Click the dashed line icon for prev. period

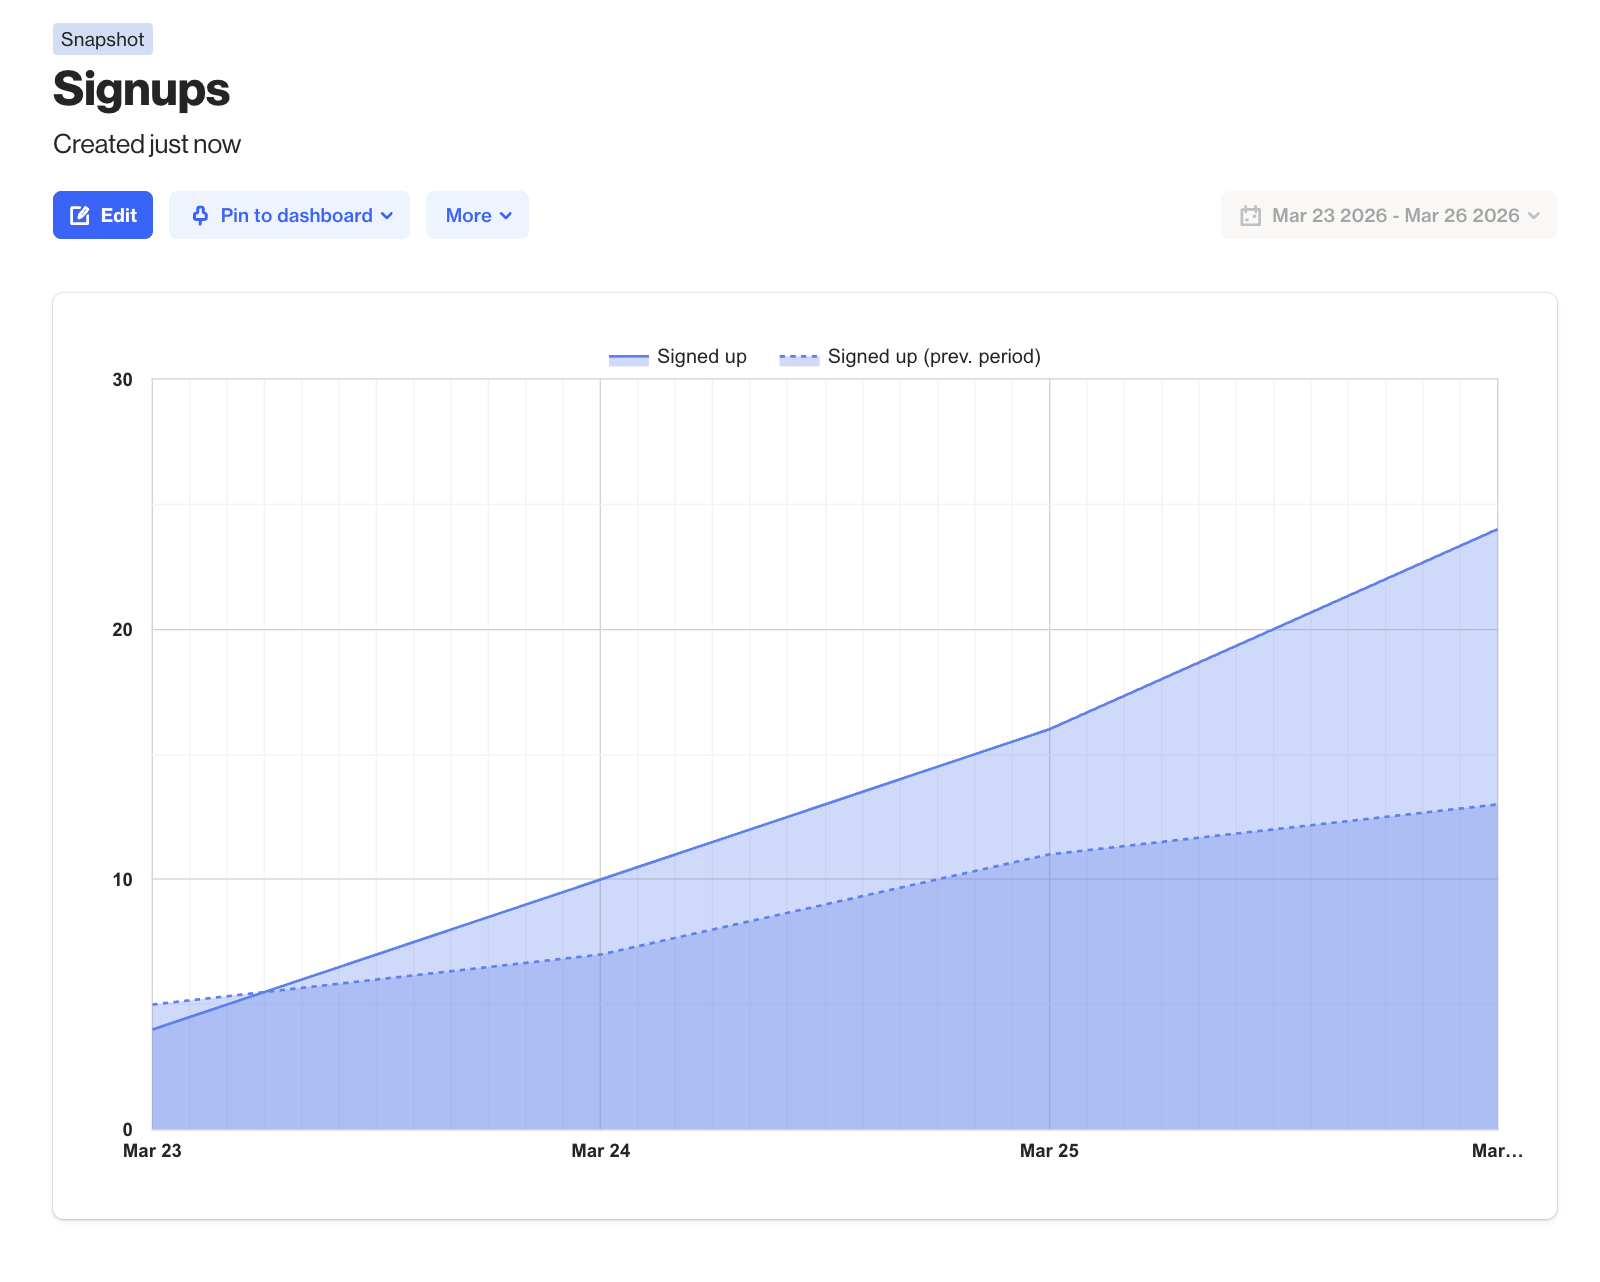click(x=799, y=358)
